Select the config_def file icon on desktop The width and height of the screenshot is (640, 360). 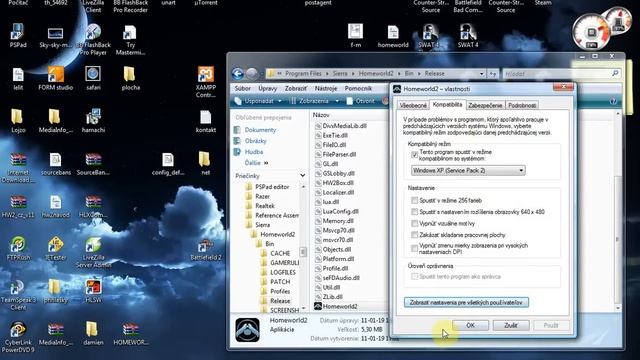coord(168,164)
